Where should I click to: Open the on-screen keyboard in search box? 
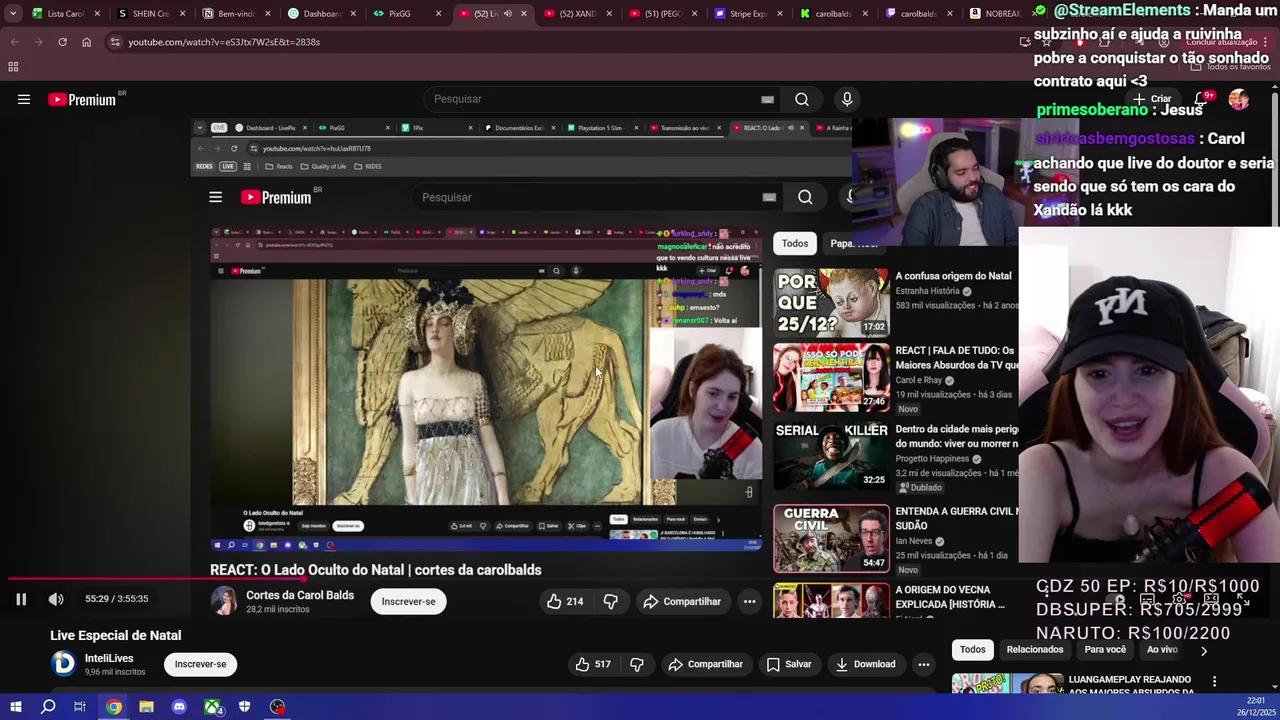(767, 99)
